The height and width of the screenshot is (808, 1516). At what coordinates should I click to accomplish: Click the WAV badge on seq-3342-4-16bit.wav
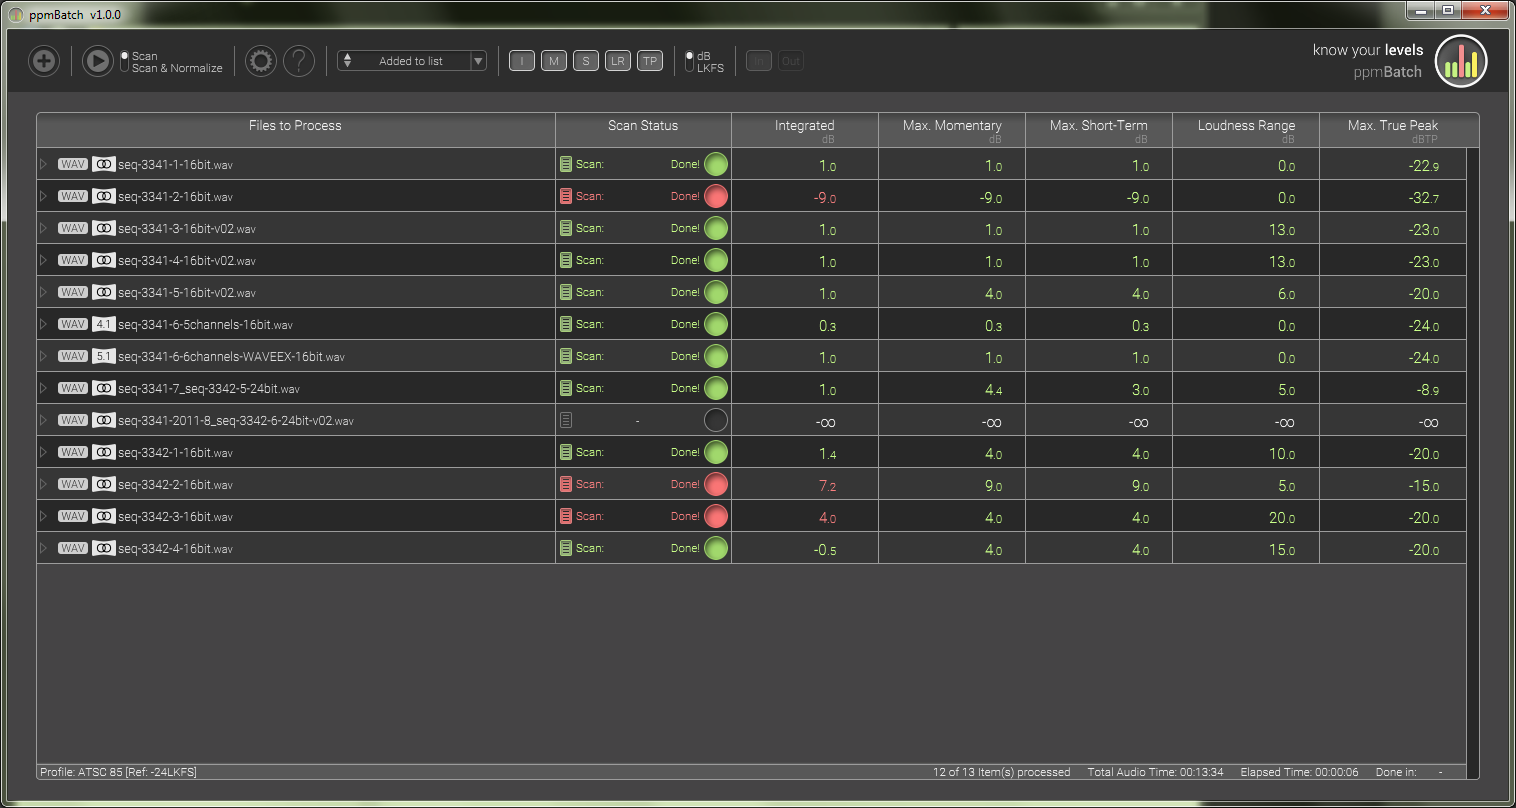click(71, 548)
